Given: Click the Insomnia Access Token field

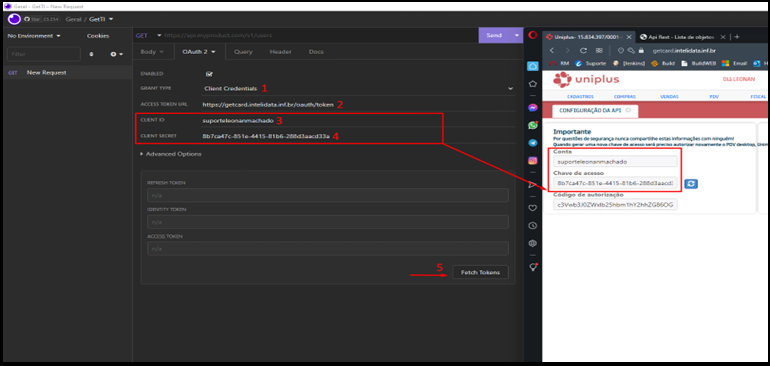Looking at the screenshot, I should click(328, 249).
